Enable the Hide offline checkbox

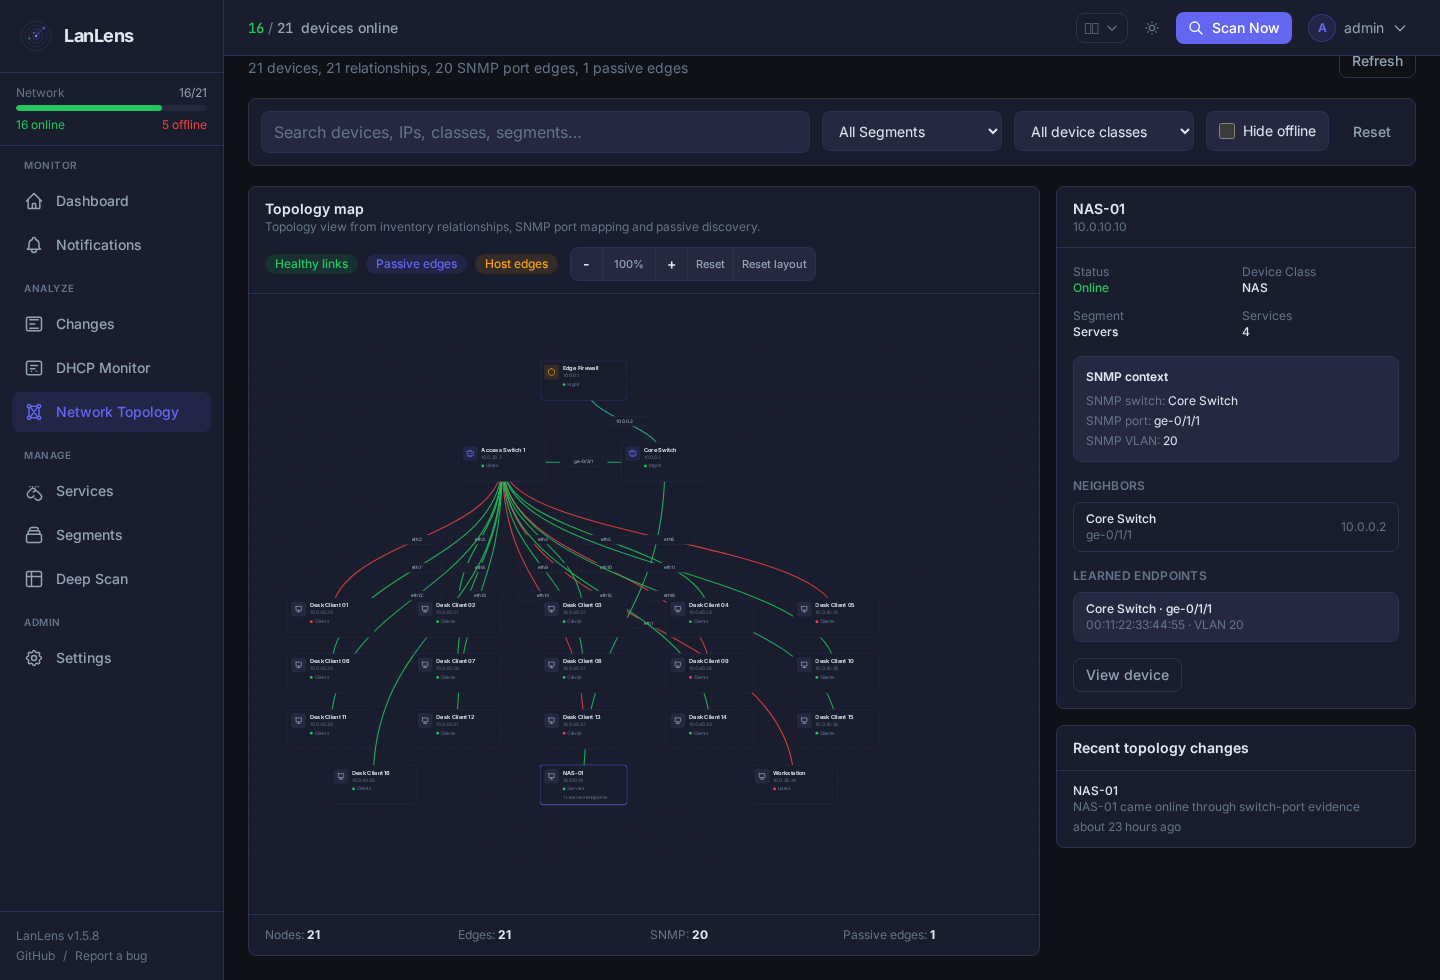pos(1227,131)
